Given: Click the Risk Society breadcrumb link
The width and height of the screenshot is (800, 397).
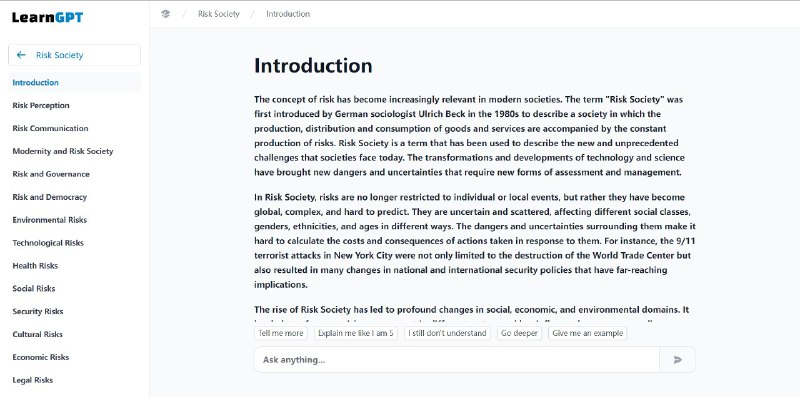Looking at the screenshot, I should [x=218, y=14].
